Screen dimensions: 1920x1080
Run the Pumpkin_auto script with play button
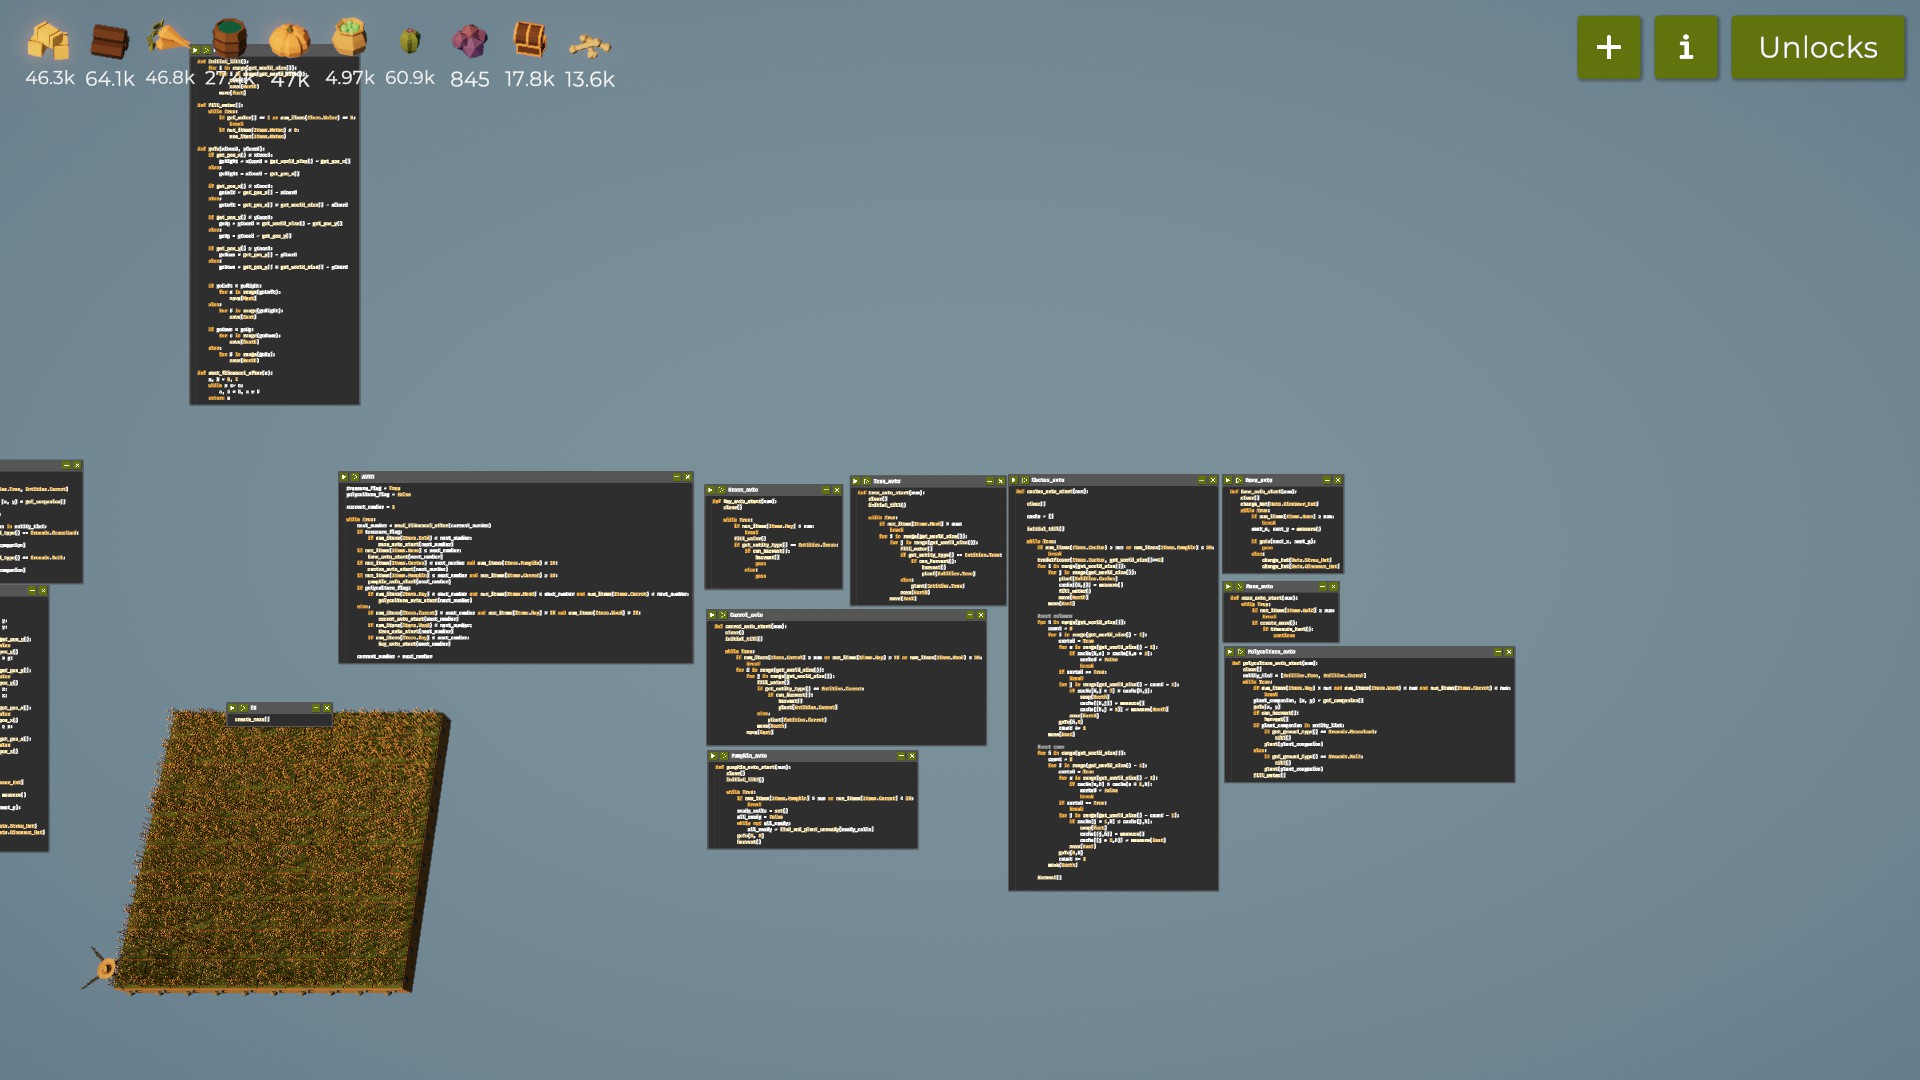(713, 756)
